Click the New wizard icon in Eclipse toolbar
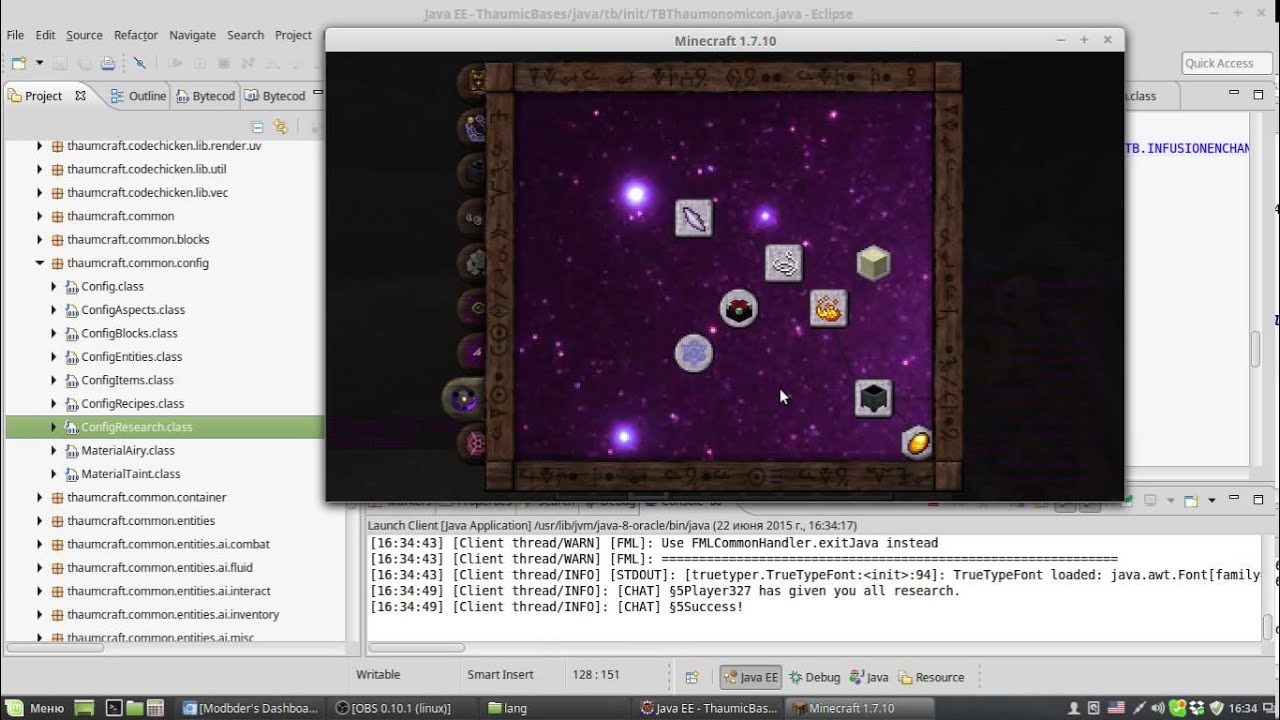The image size is (1280, 720). point(19,63)
